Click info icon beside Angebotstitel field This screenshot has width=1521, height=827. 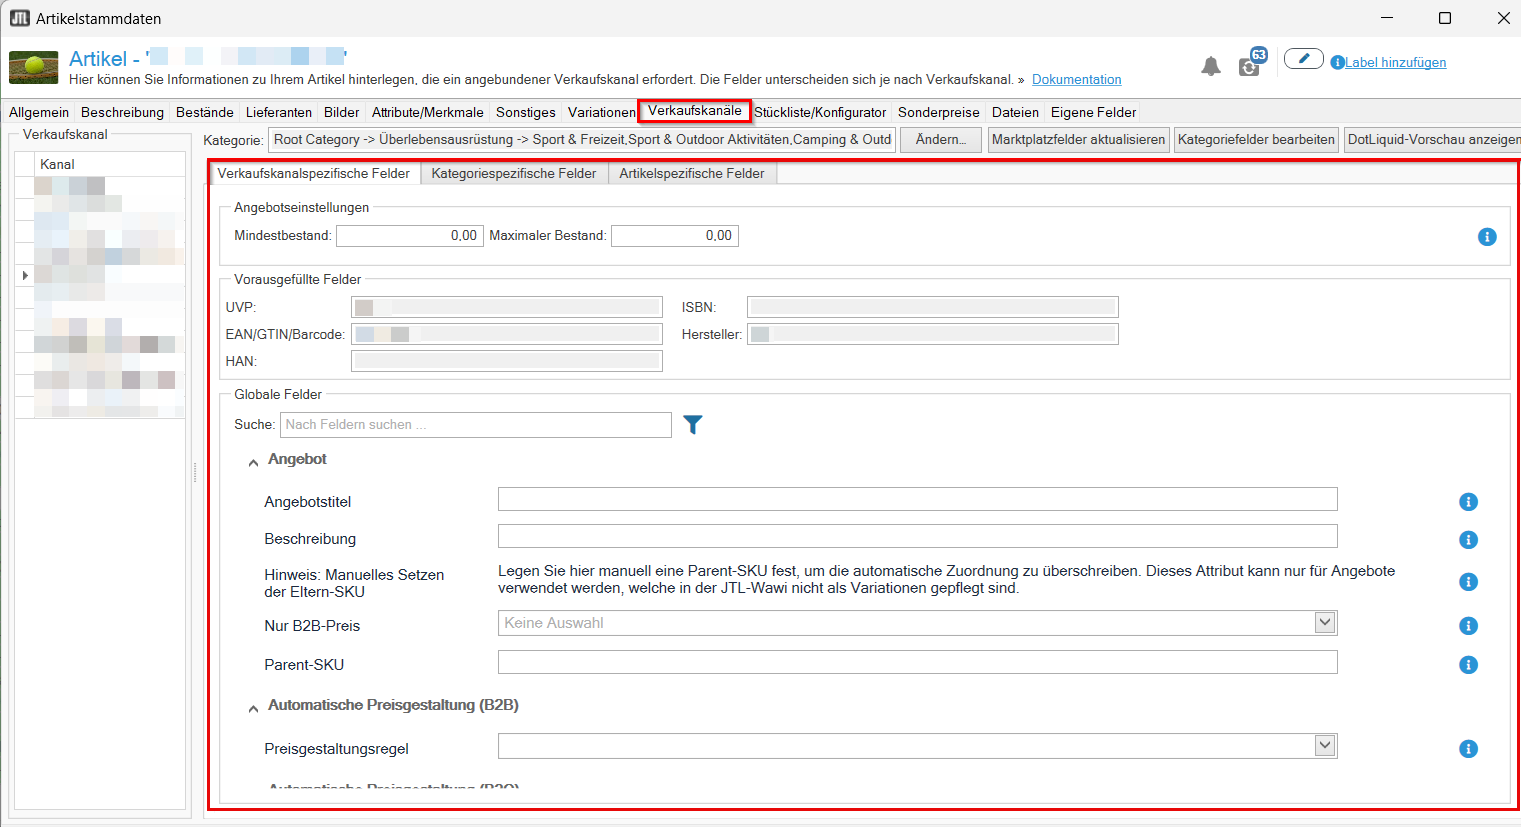[x=1468, y=502]
